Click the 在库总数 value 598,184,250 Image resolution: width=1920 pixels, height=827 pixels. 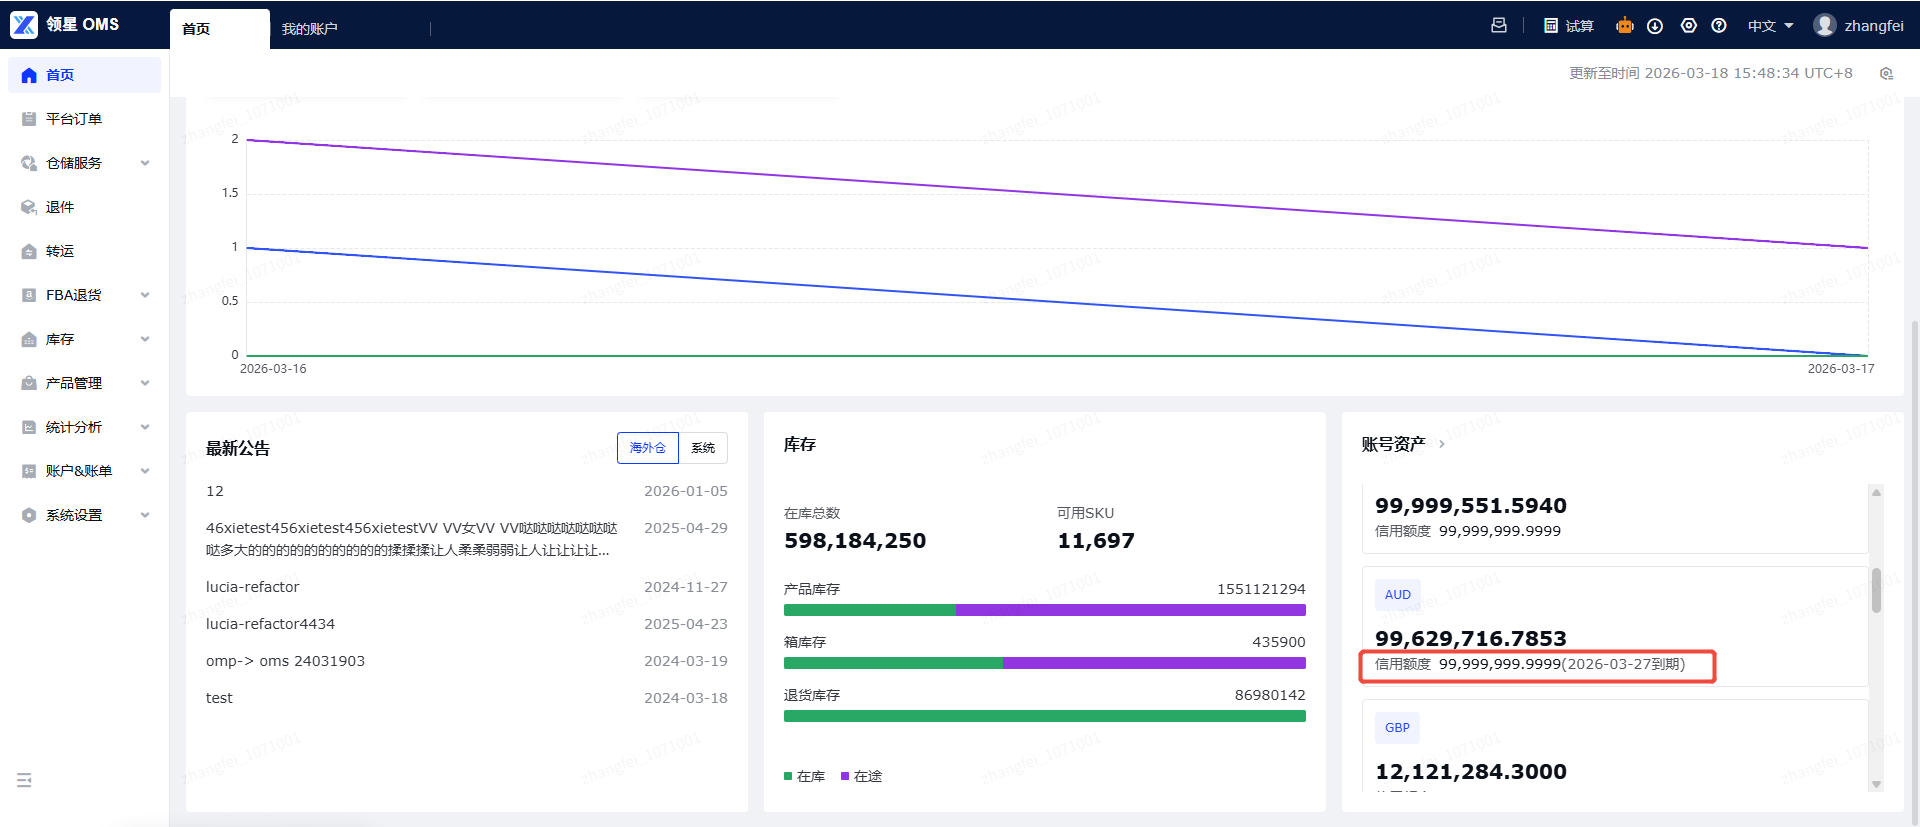pyautogui.click(x=855, y=541)
